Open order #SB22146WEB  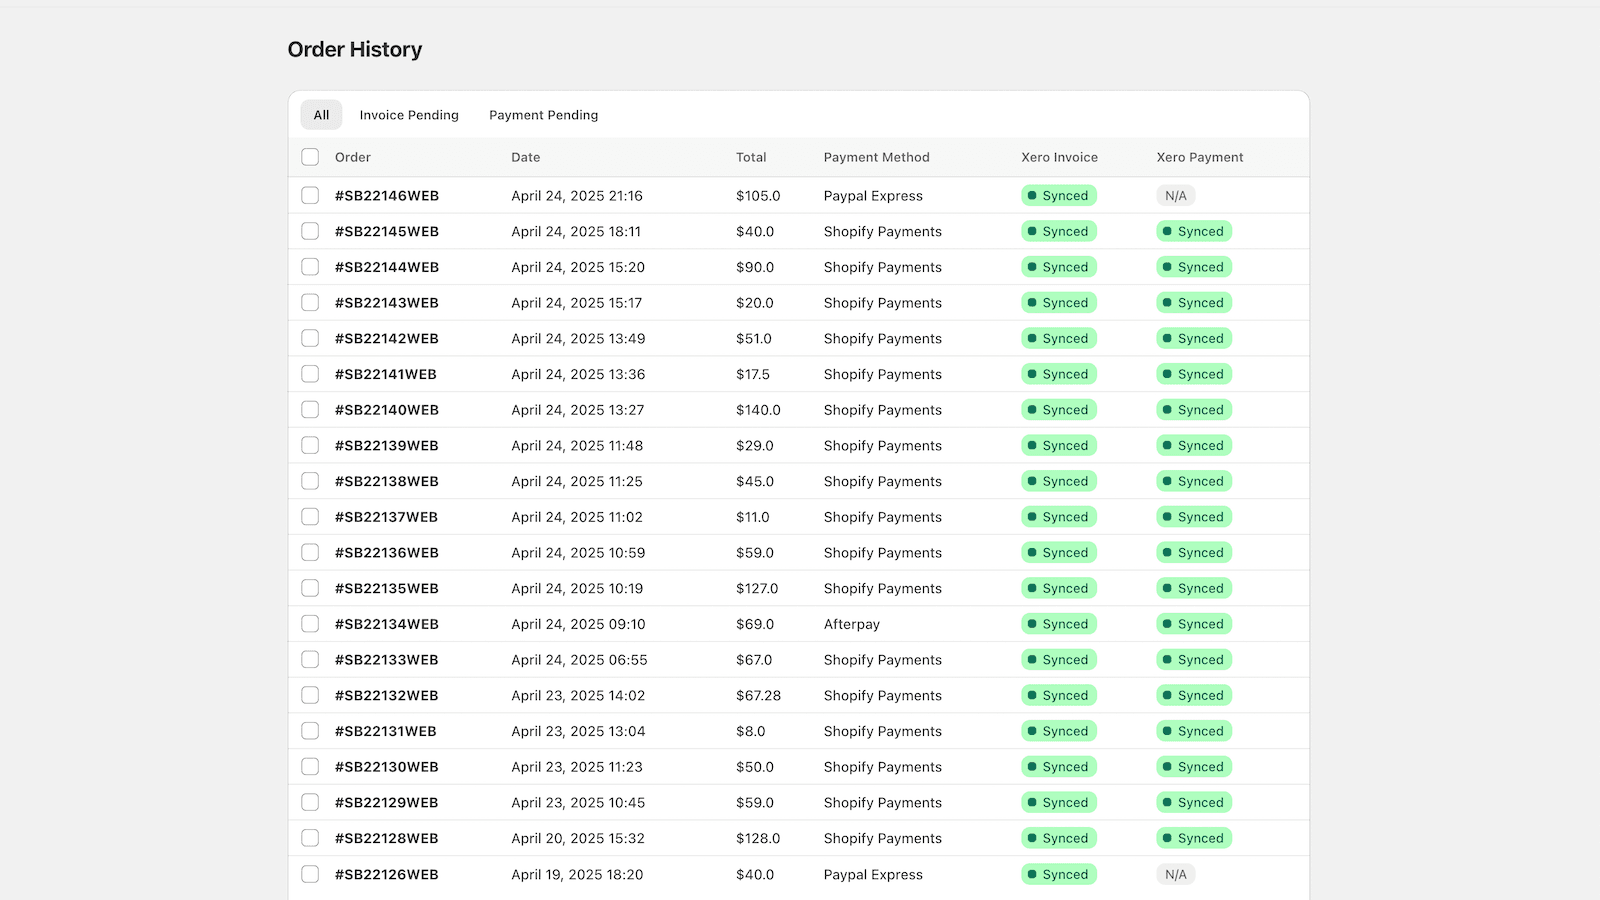click(x=387, y=195)
